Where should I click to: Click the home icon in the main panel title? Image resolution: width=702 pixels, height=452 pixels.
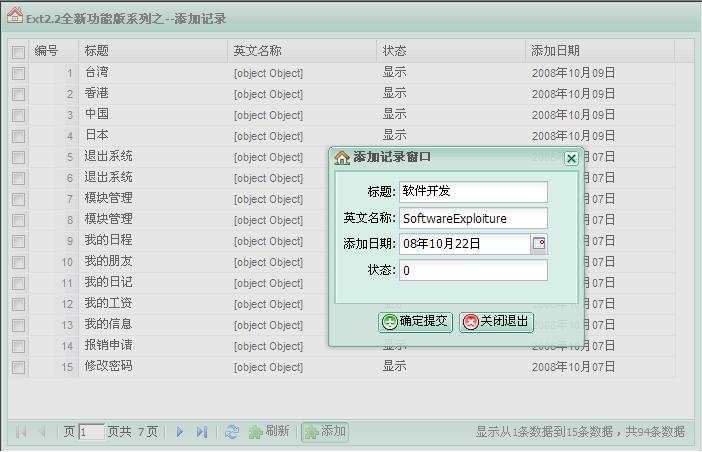14,15
